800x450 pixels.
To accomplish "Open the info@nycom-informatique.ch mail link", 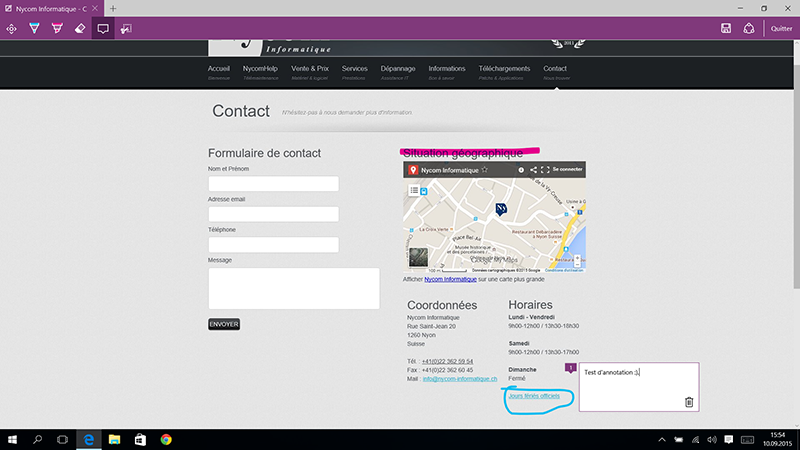I will [460, 379].
